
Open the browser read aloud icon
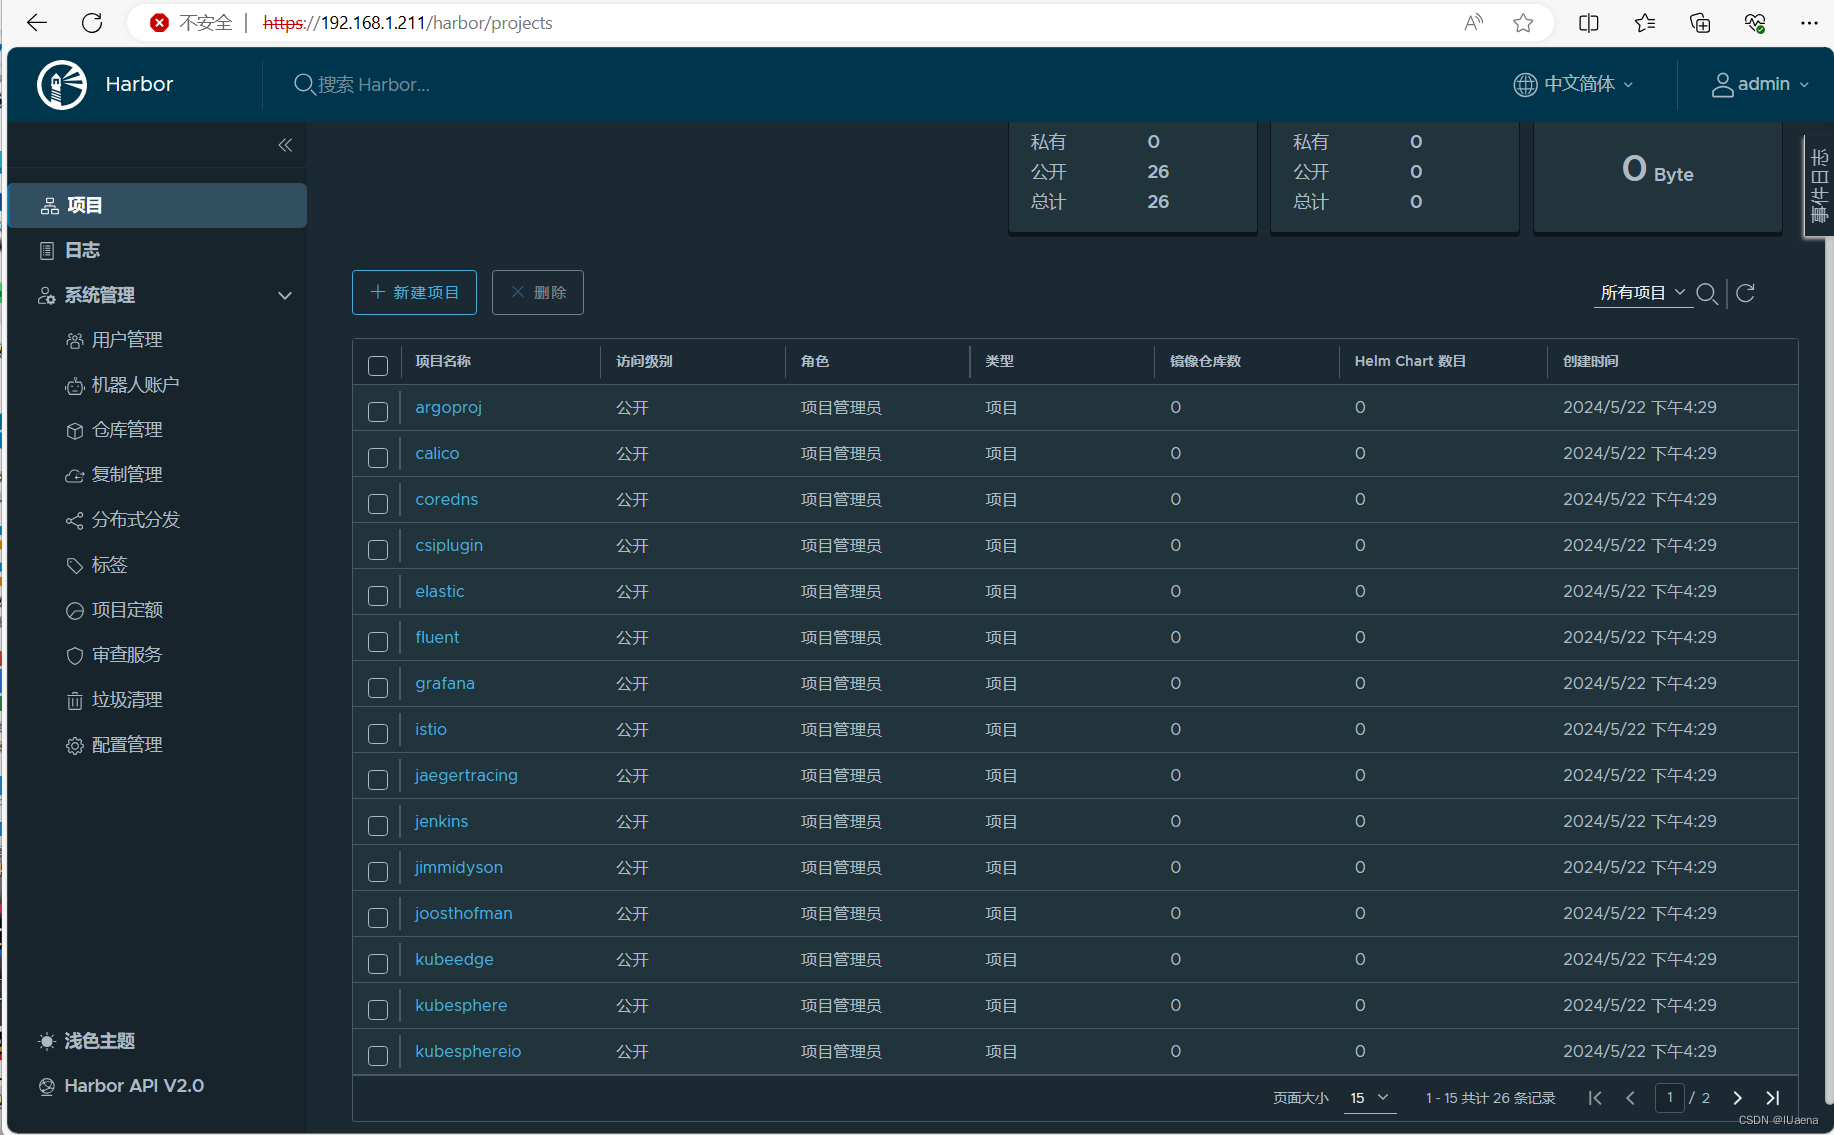pos(1473,22)
